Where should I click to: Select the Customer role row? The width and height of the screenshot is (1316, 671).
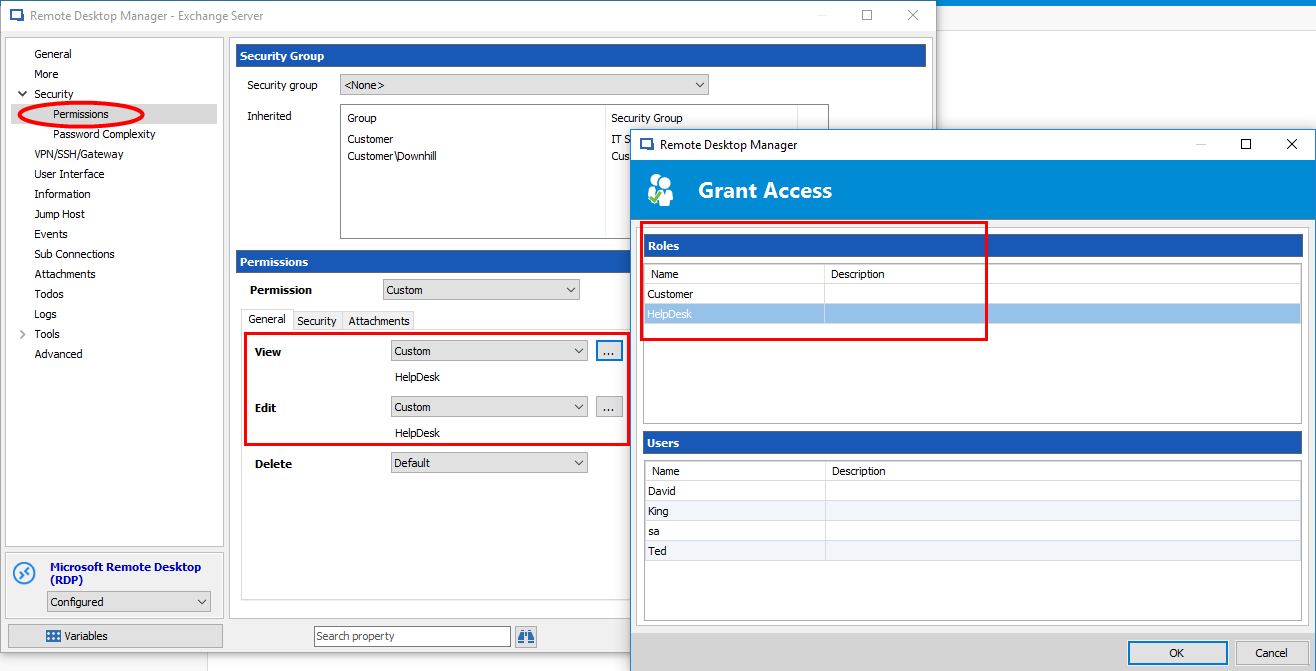point(972,294)
